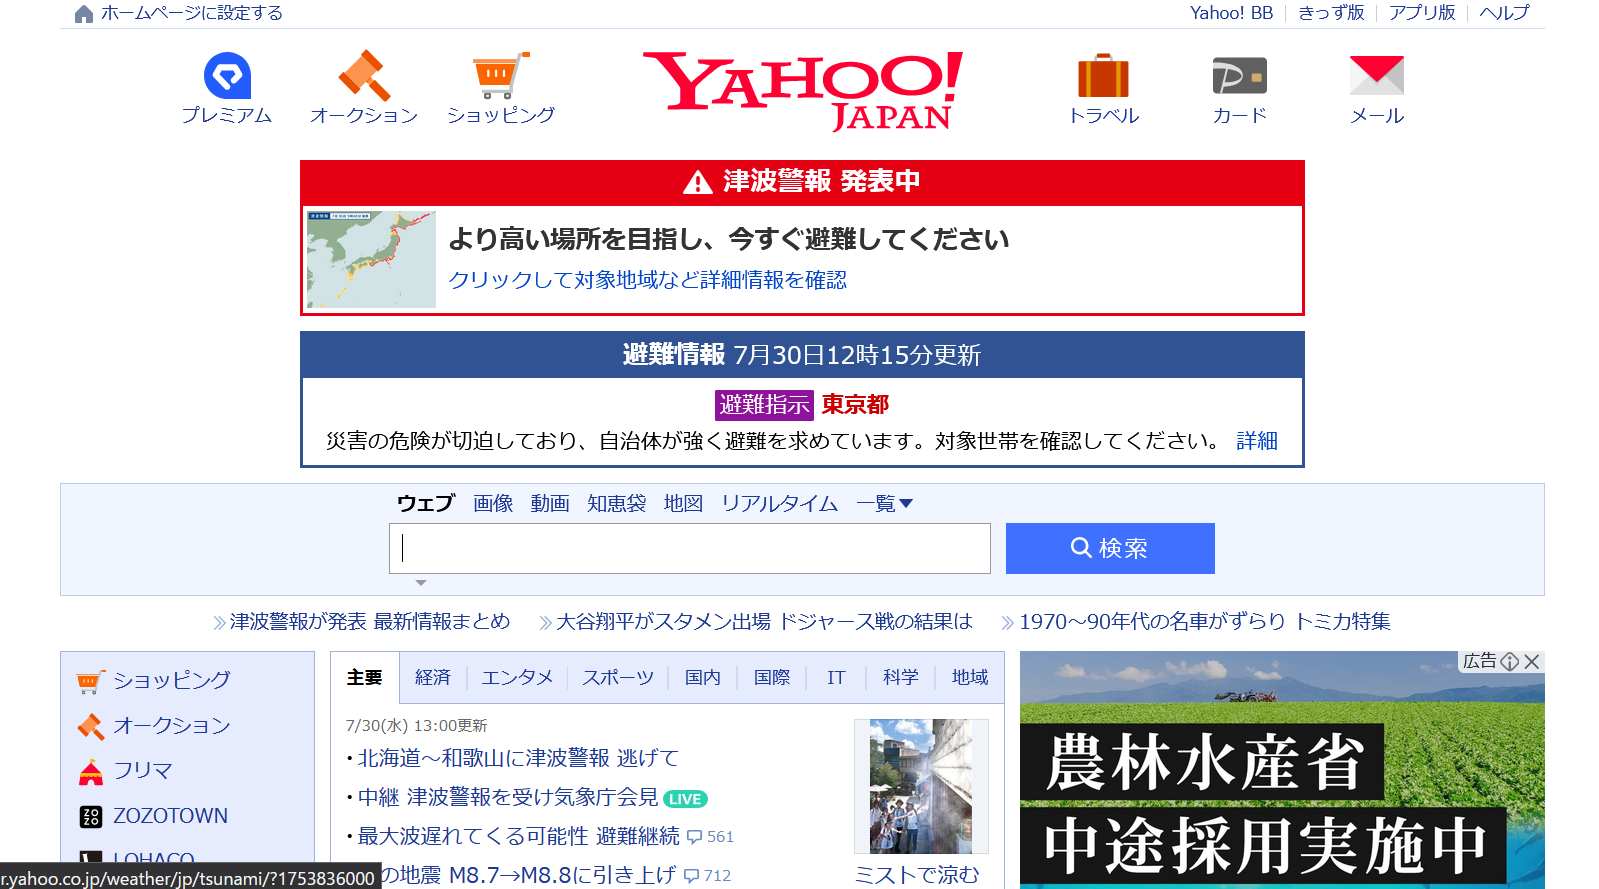Screen dimensions: 1599x889
Task: Open headline 最大波遅れてくる可能性 避難継続
Action: [519, 836]
